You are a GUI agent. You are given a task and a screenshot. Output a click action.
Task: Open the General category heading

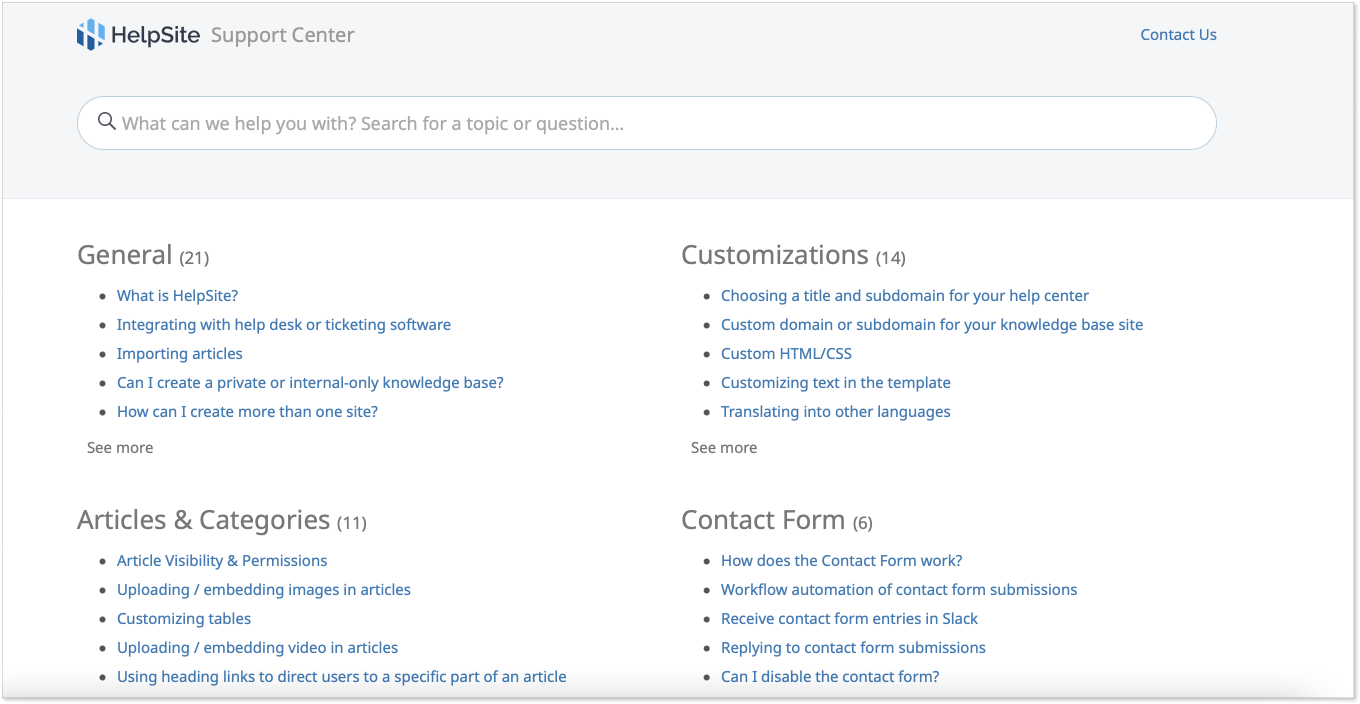(x=125, y=255)
